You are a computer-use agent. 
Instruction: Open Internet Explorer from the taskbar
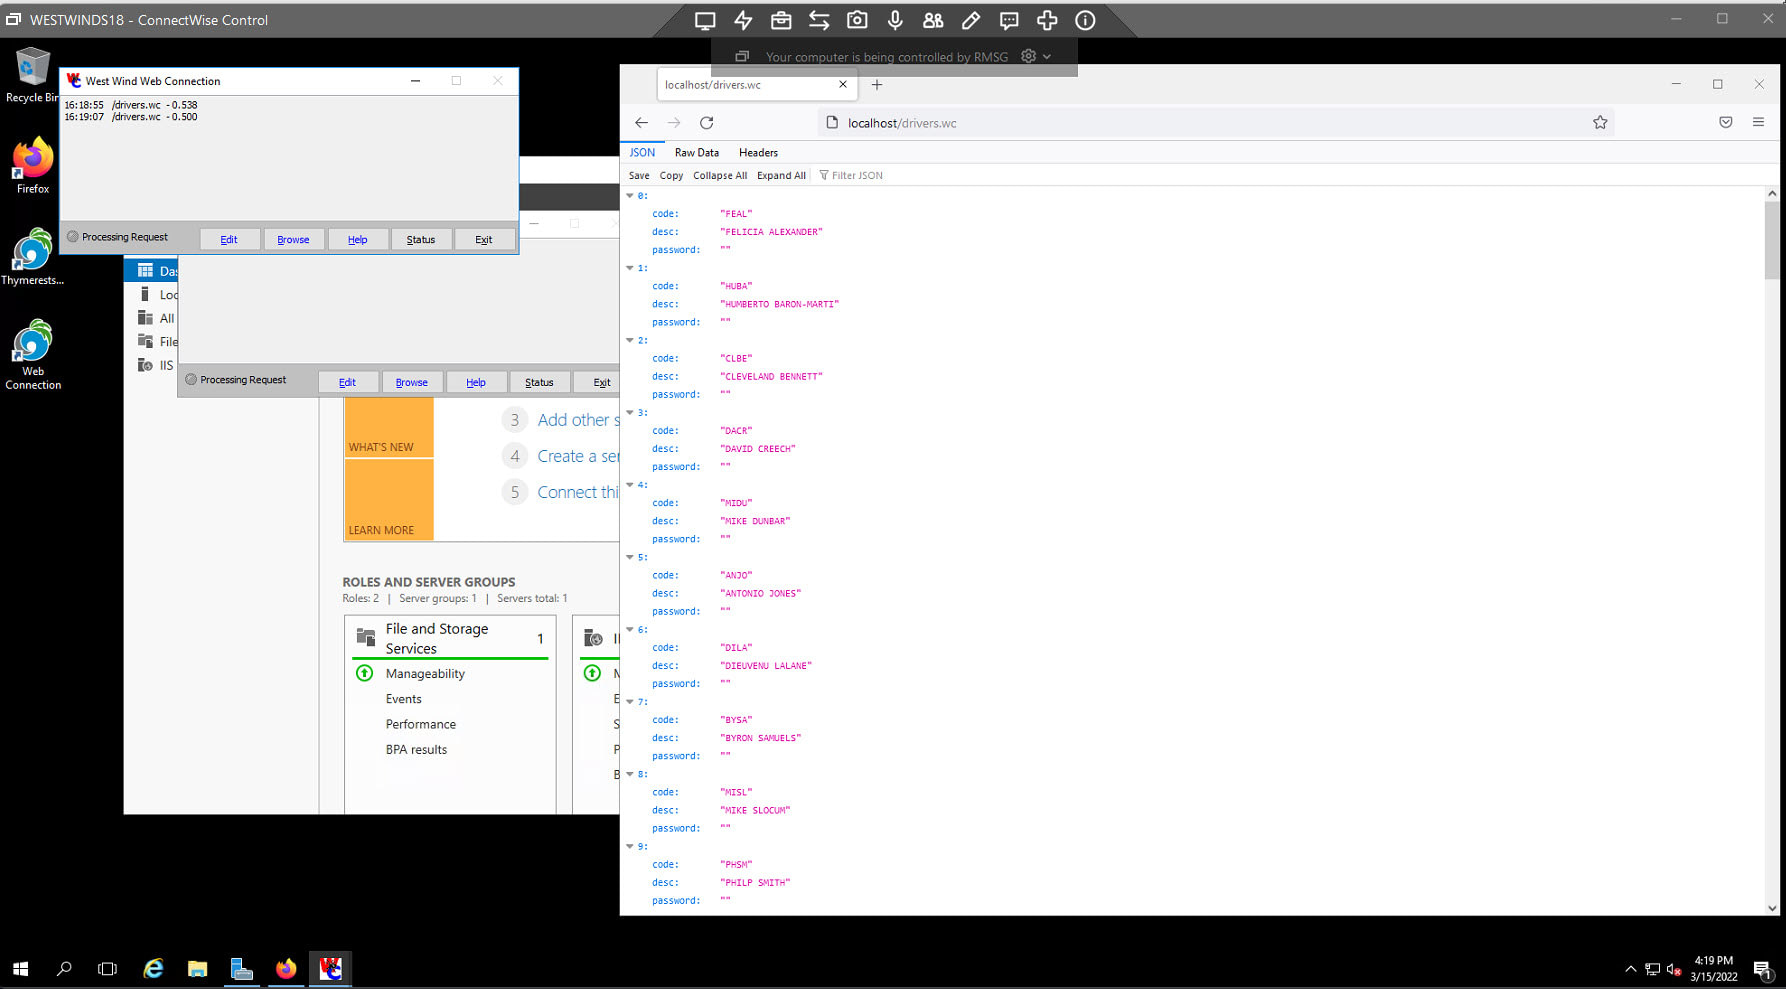pyautogui.click(x=153, y=969)
